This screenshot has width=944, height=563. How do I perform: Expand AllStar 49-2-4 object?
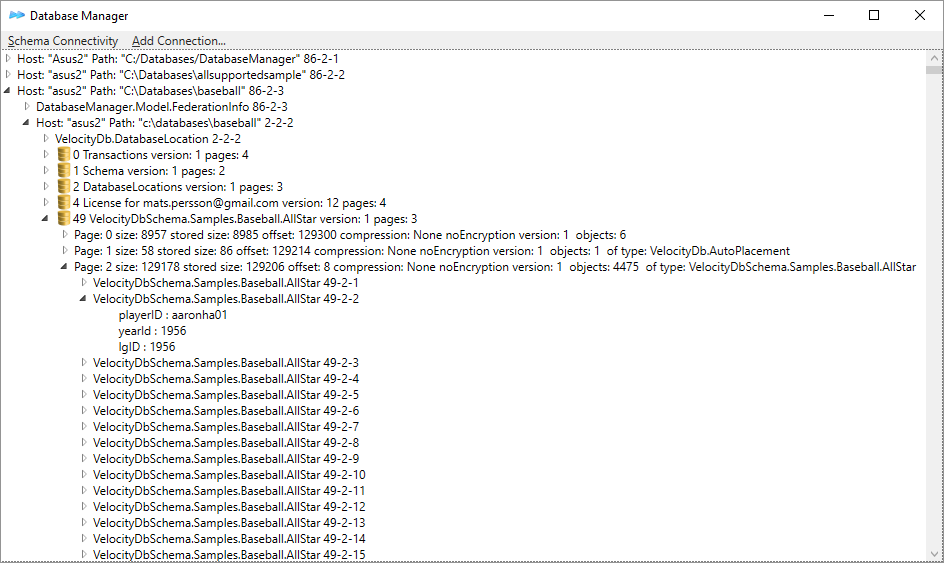(x=84, y=379)
